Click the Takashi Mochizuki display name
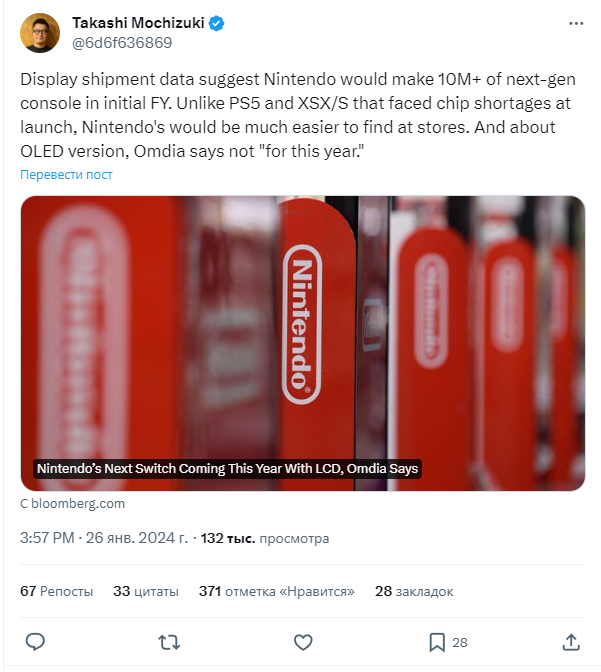This screenshot has width=601, height=672. click(137, 23)
